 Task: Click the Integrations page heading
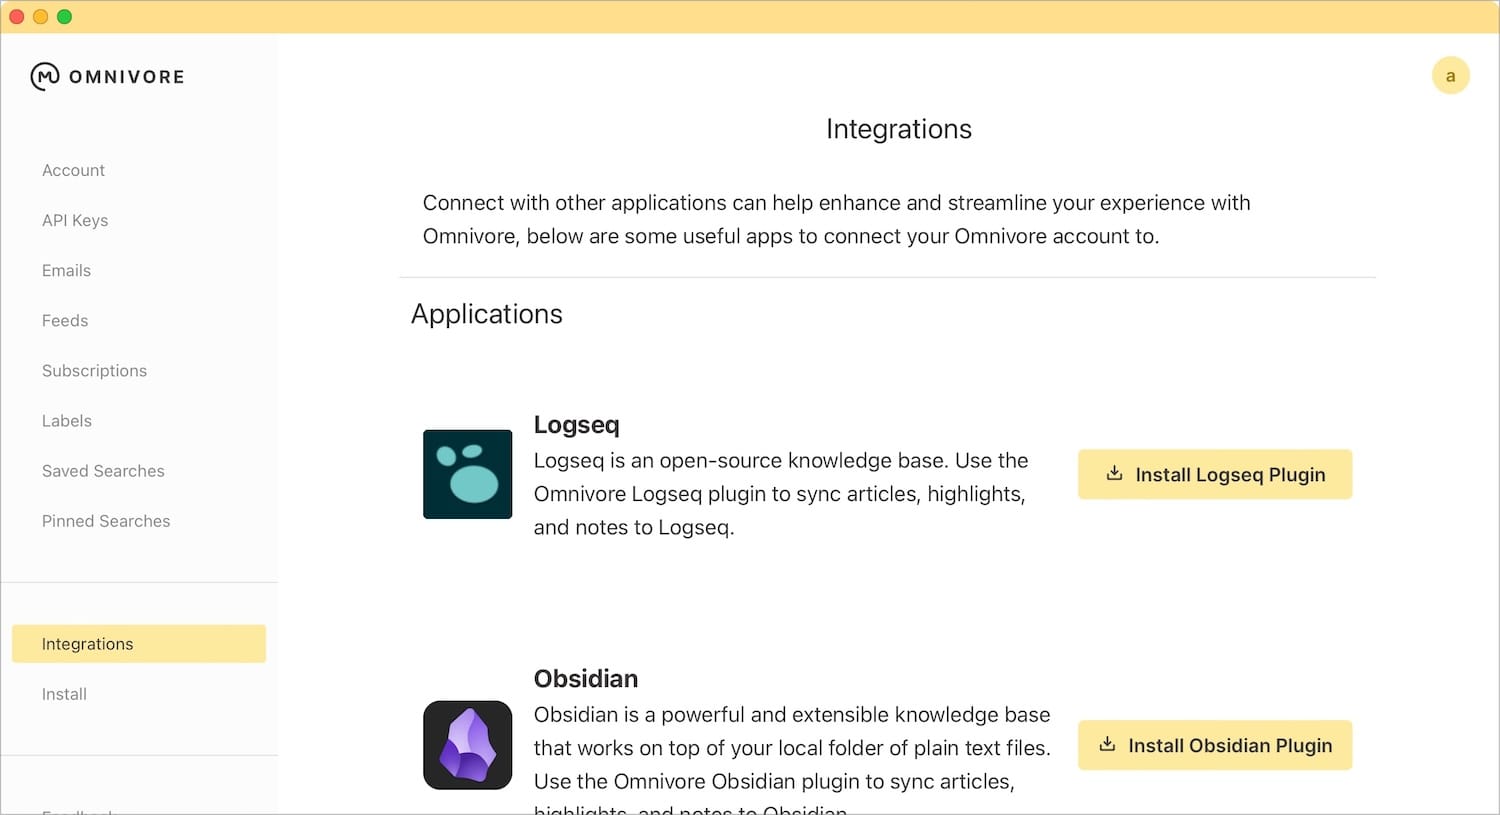(899, 129)
